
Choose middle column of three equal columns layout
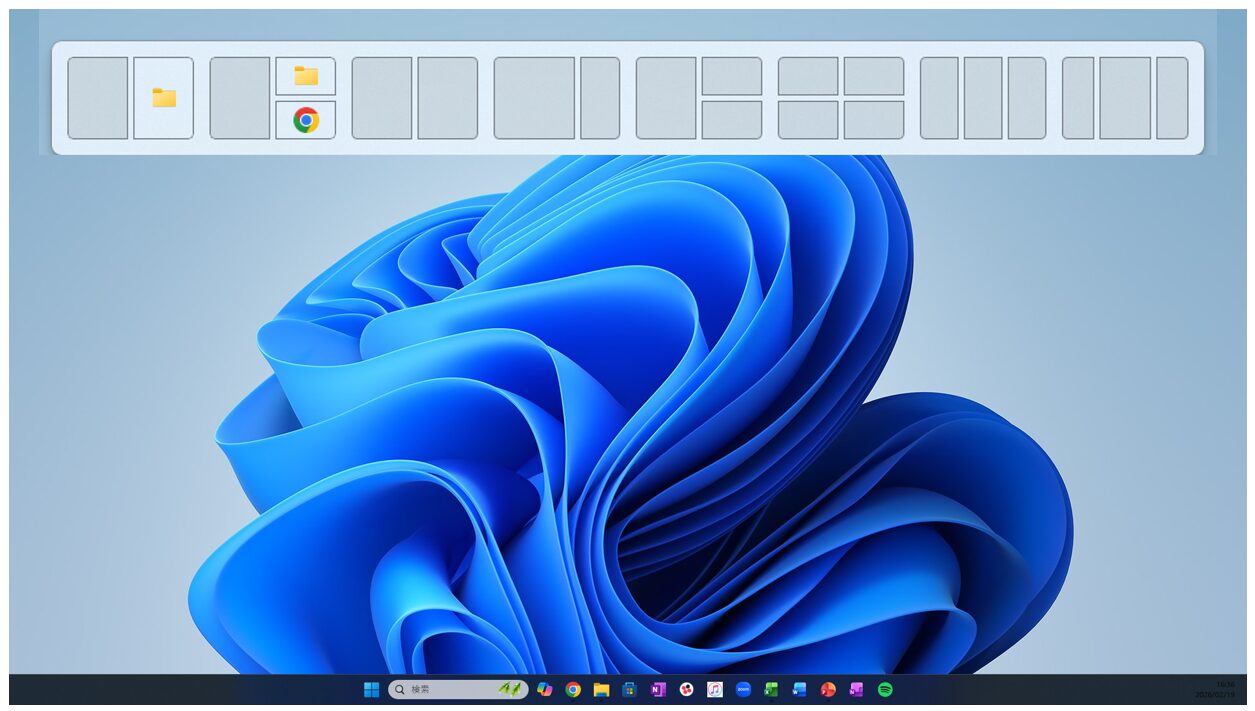(x=983, y=98)
